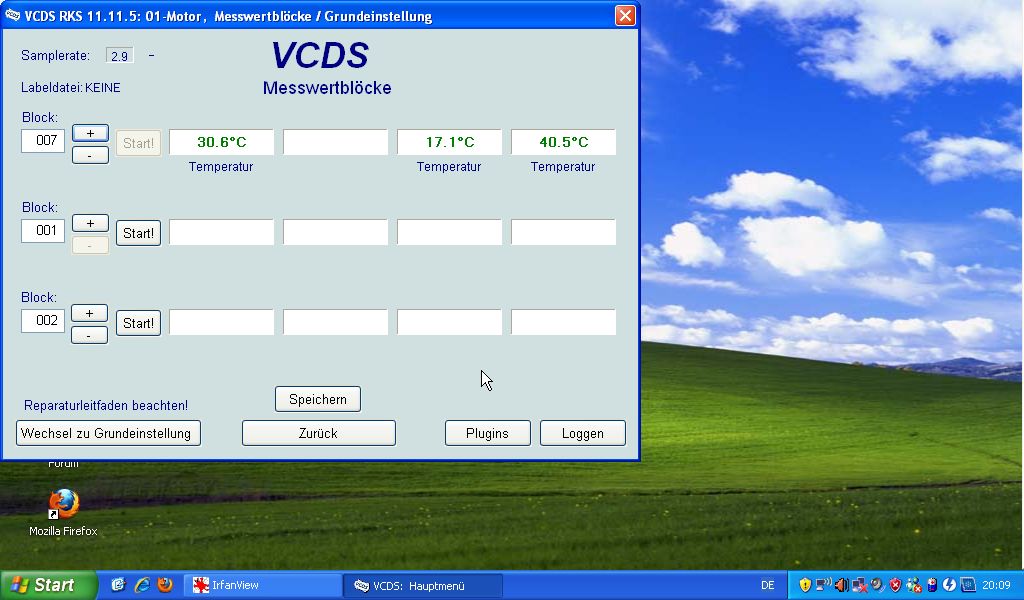Open the disconnected network tray icon
The width and height of the screenshot is (1024, 600).
click(859, 586)
